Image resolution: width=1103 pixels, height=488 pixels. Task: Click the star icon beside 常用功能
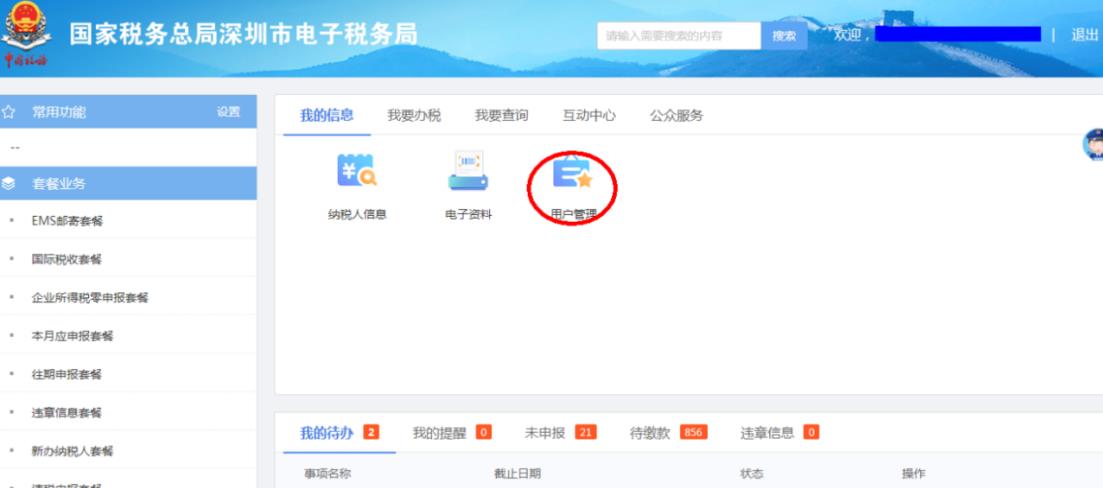click(9, 112)
